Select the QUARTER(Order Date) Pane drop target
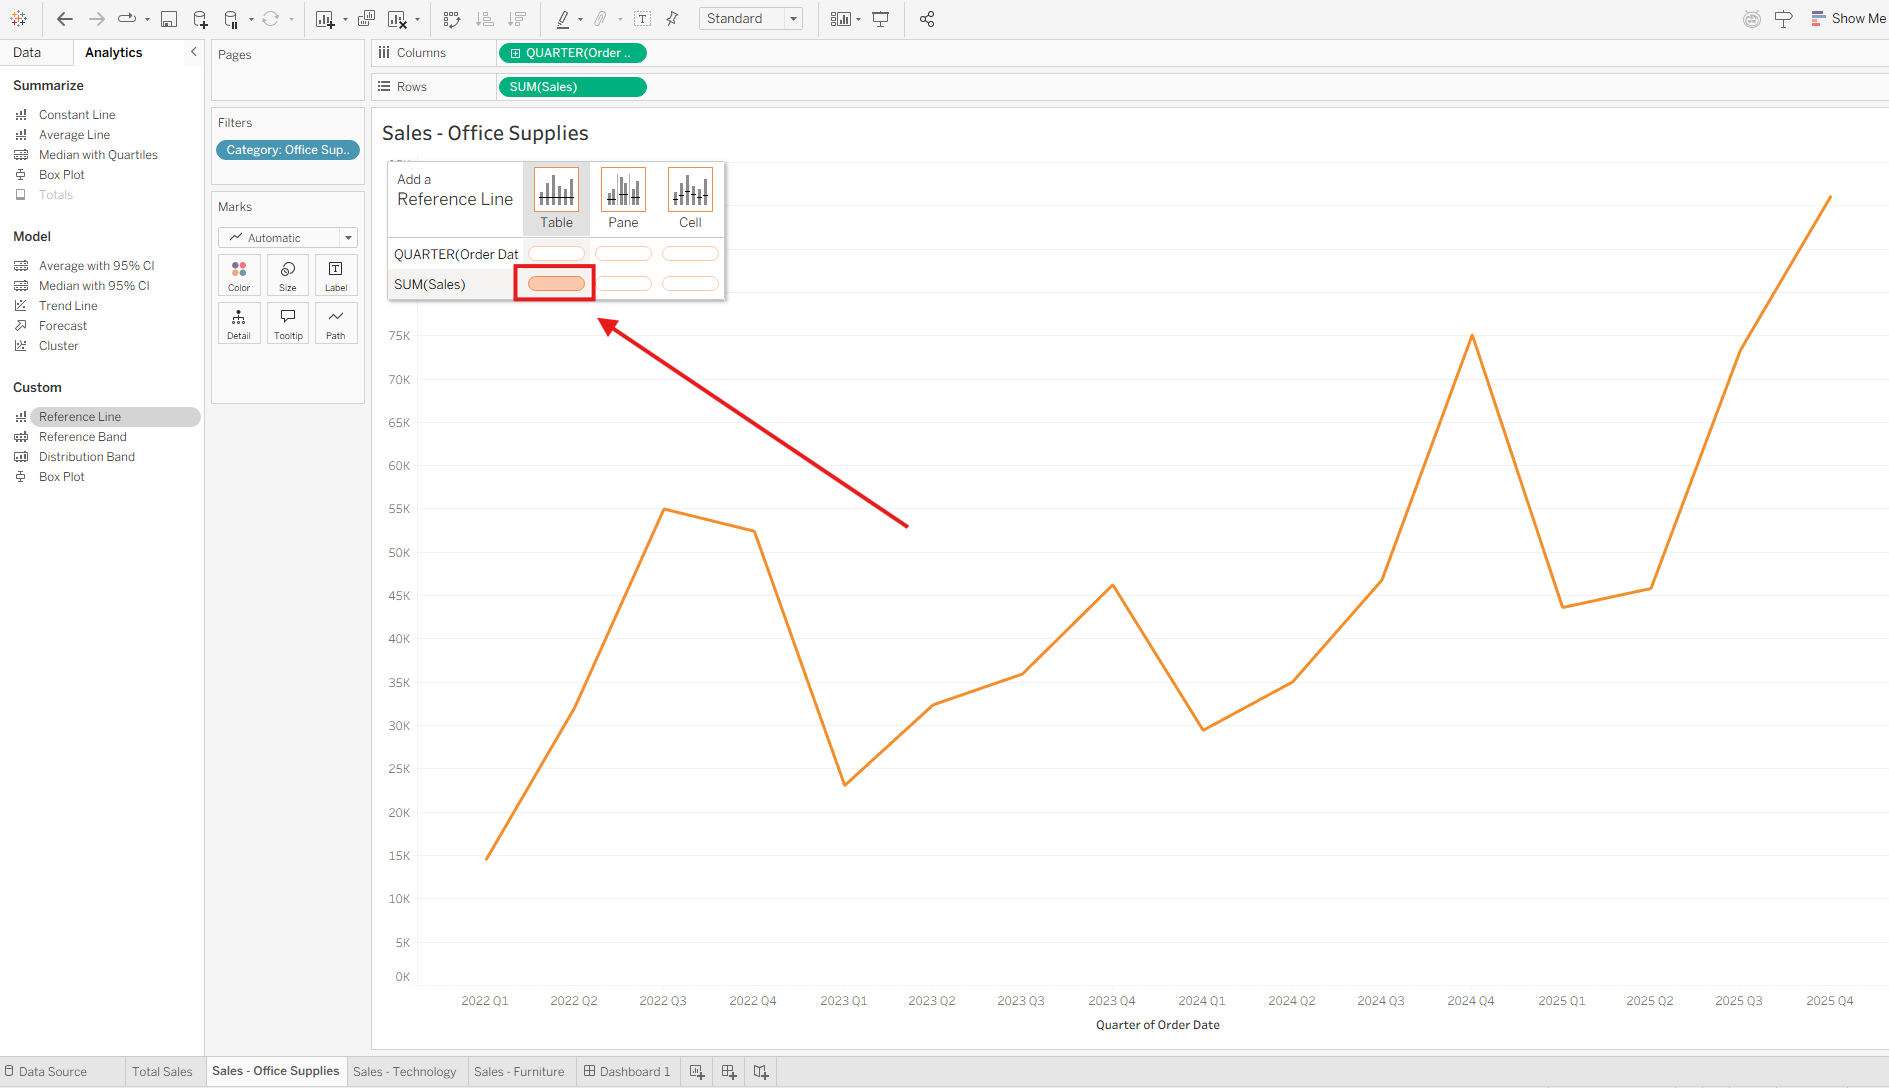The image size is (1889, 1088). (623, 254)
